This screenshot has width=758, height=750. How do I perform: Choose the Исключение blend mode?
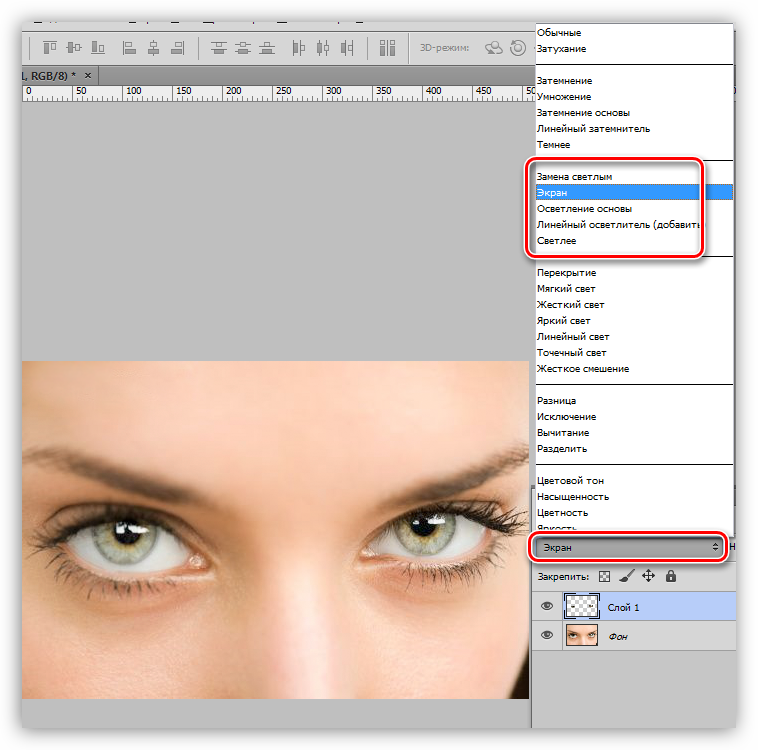click(x=566, y=416)
